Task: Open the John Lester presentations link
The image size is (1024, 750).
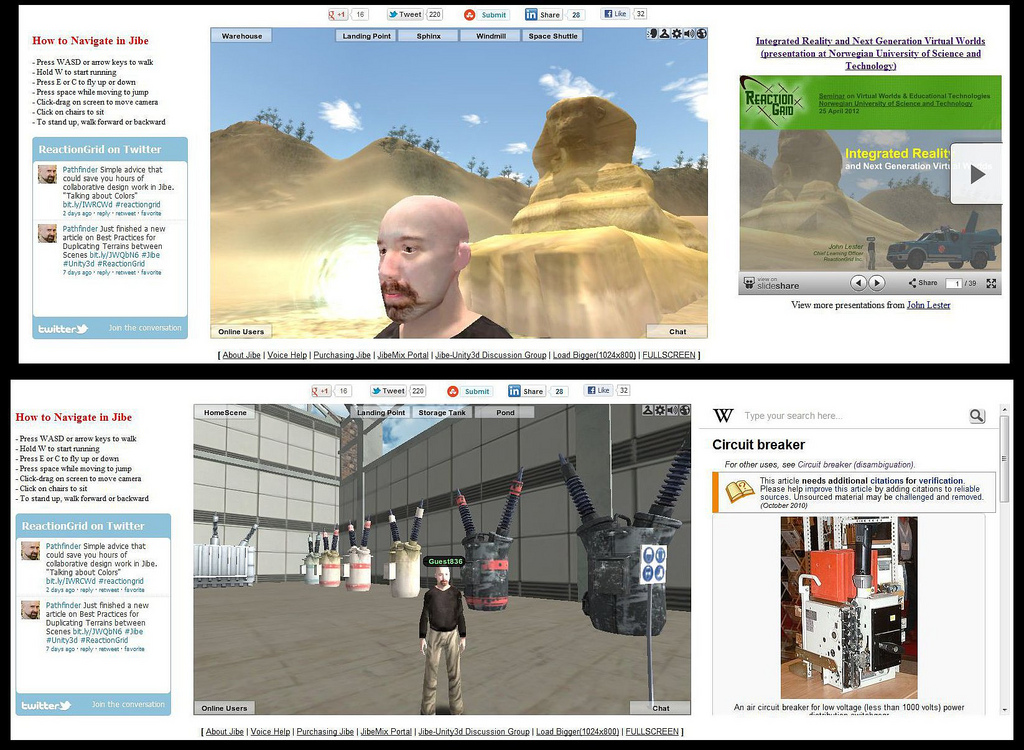Action: pos(928,305)
